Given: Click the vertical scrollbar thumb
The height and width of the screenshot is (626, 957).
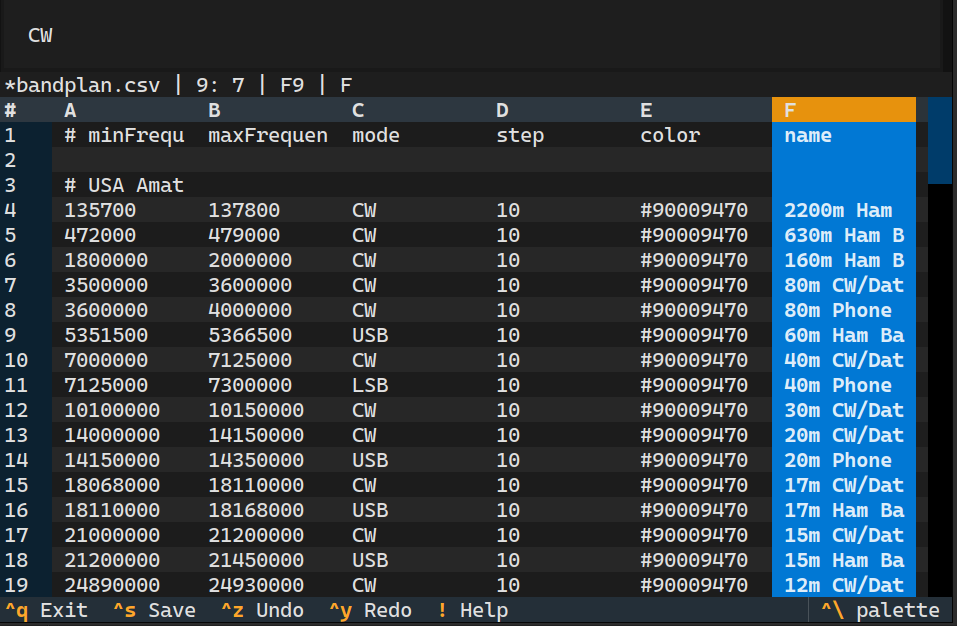Looking at the screenshot, I should pyautogui.click(x=939, y=140).
